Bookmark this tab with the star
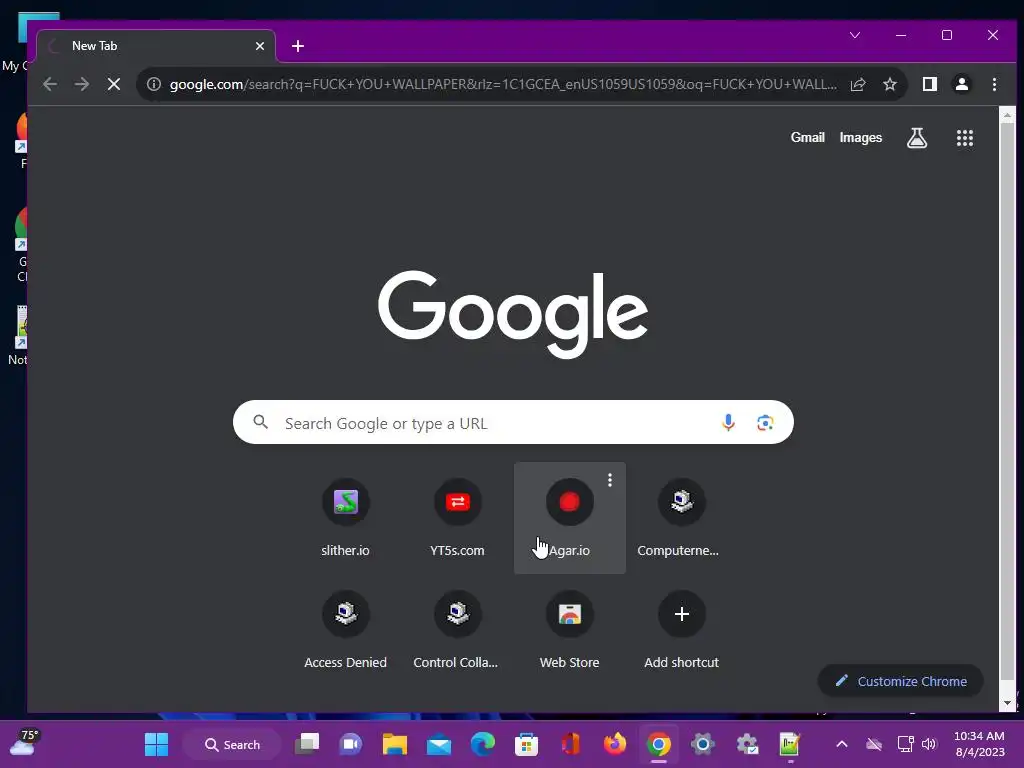Screen dimensions: 1024x768 [889, 84]
